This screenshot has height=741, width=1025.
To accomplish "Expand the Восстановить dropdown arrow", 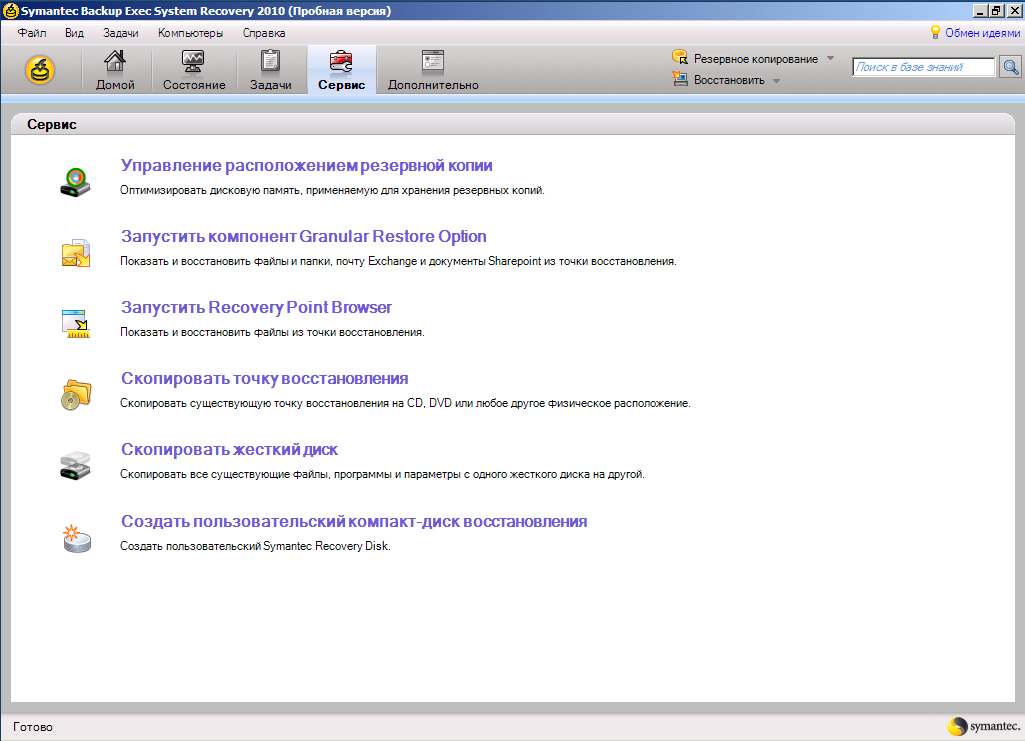I will point(777,81).
